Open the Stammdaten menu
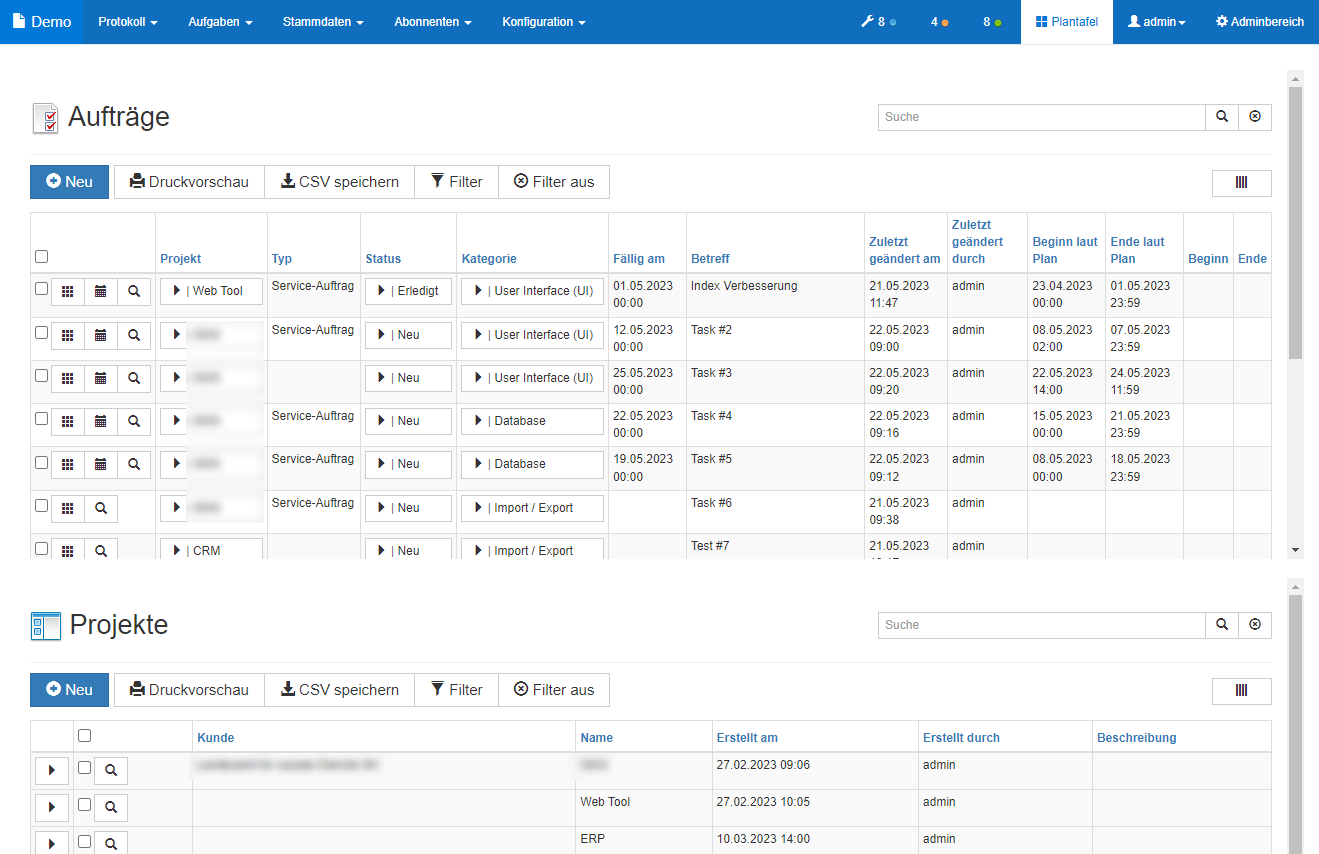 pos(323,21)
